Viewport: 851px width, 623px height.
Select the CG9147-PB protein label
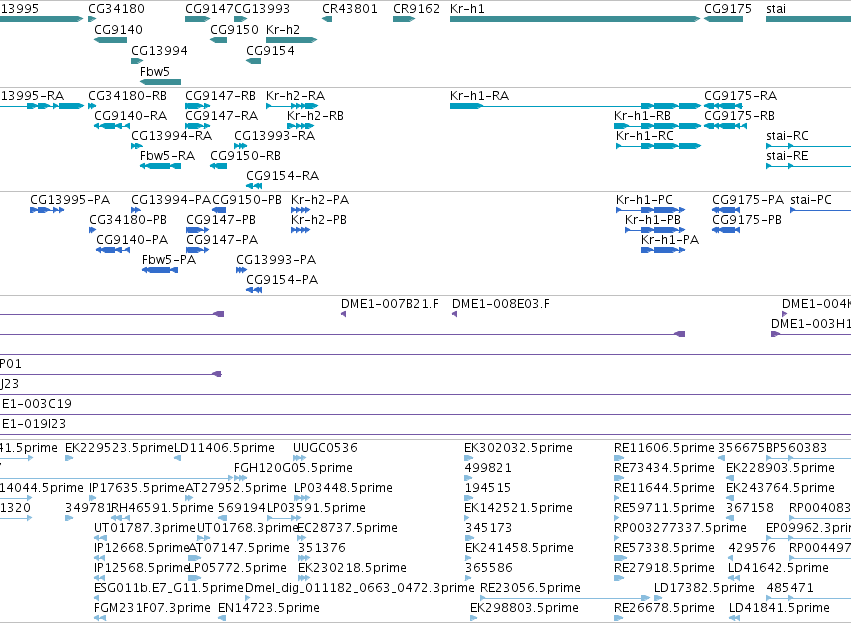tap(221, 220)
